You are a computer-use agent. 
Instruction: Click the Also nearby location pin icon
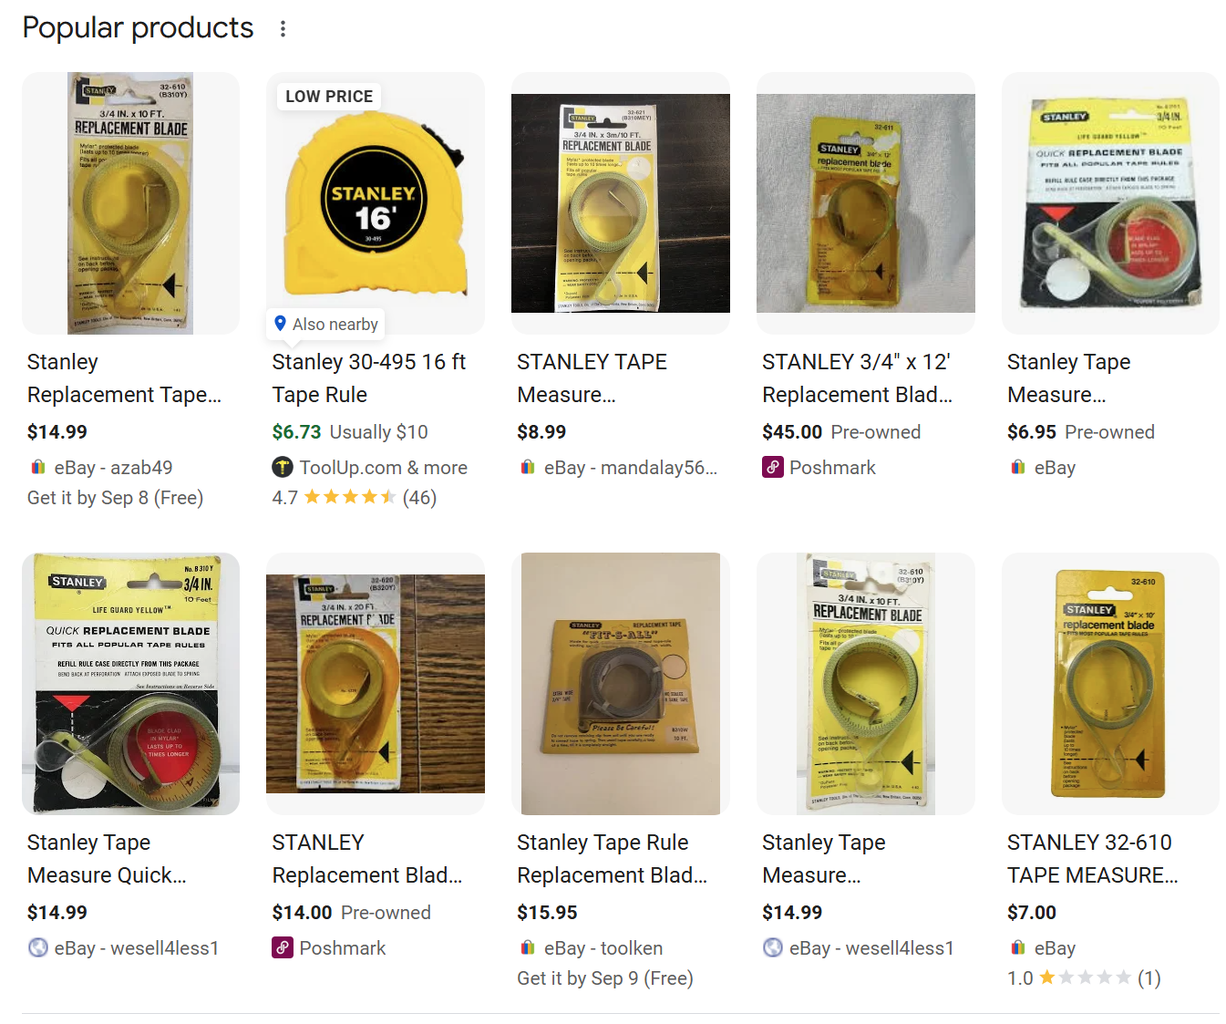click(x=281, y=323)
